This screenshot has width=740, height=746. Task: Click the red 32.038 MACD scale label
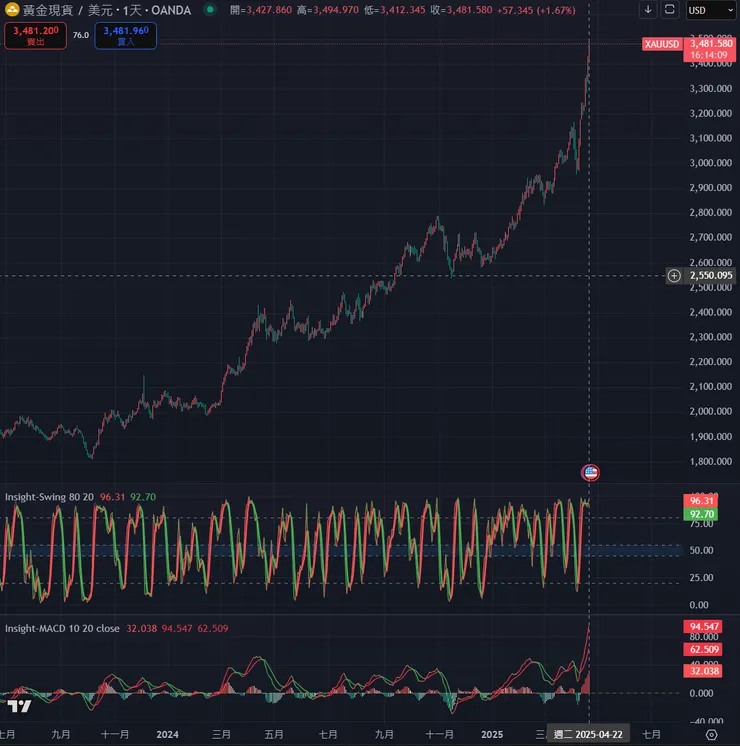(x=704, y=671)
